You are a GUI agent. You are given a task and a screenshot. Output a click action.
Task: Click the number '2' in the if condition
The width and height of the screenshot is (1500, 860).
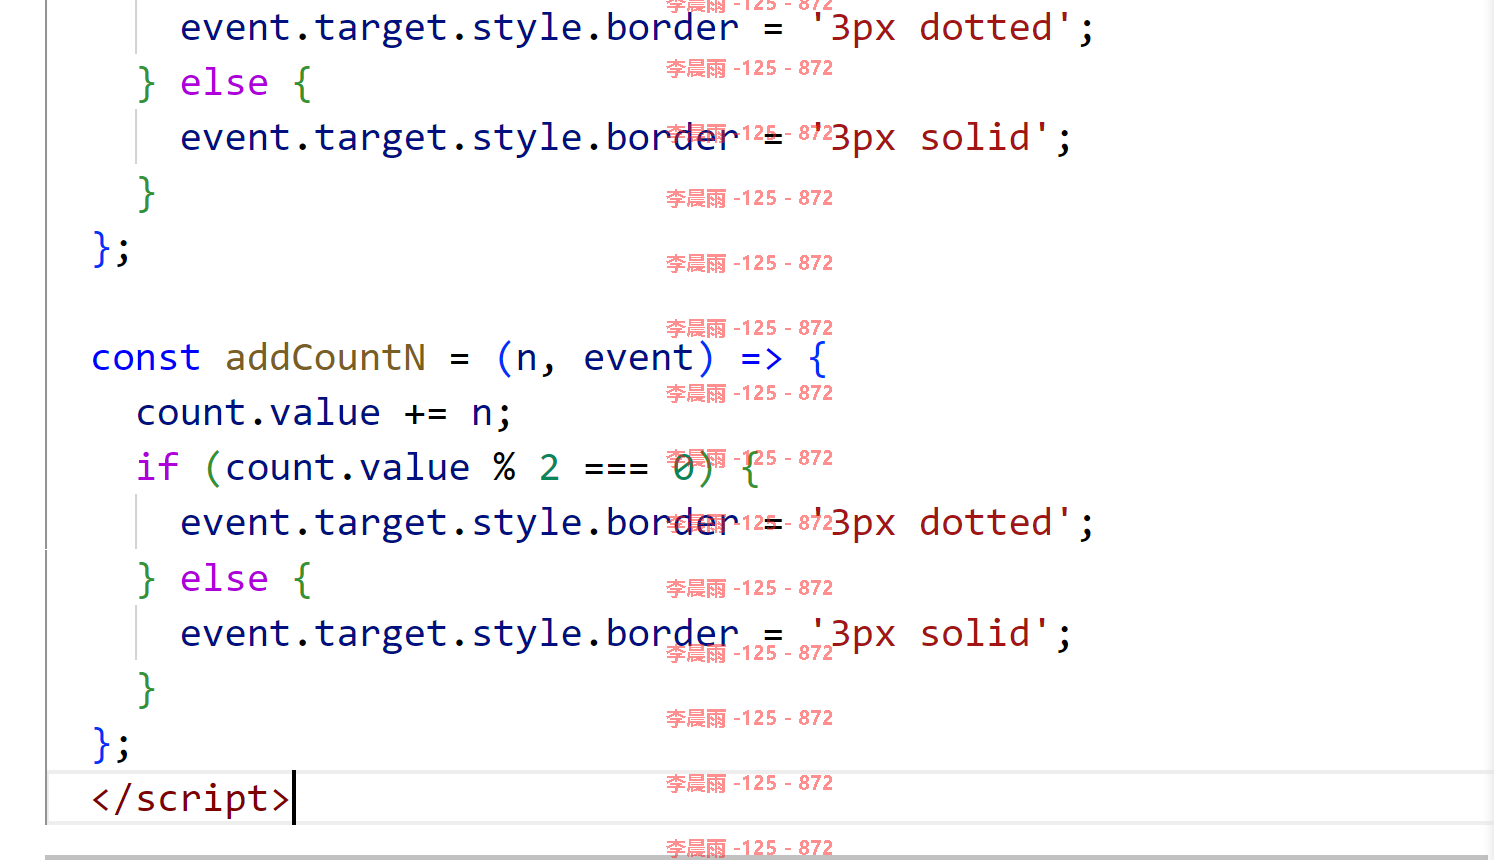pyautogui.click(x=549, y=467)
